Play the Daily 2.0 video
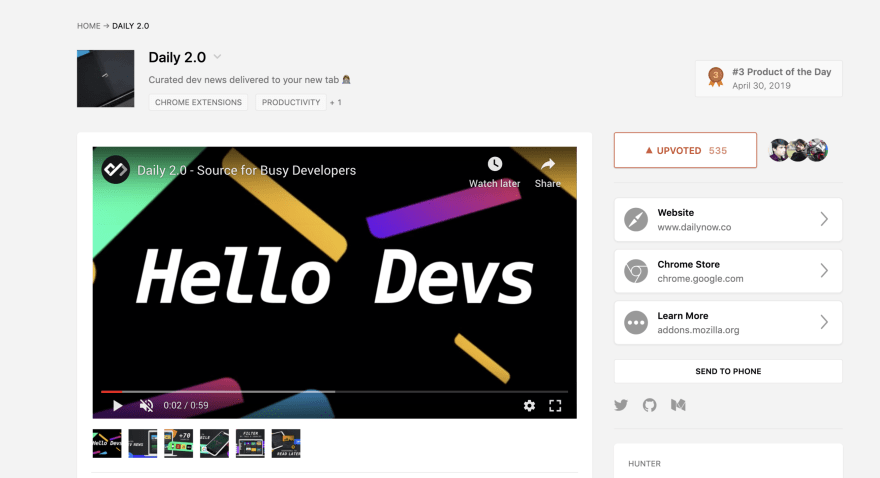This screenshot has width=880, height=478. click(117, 405)
